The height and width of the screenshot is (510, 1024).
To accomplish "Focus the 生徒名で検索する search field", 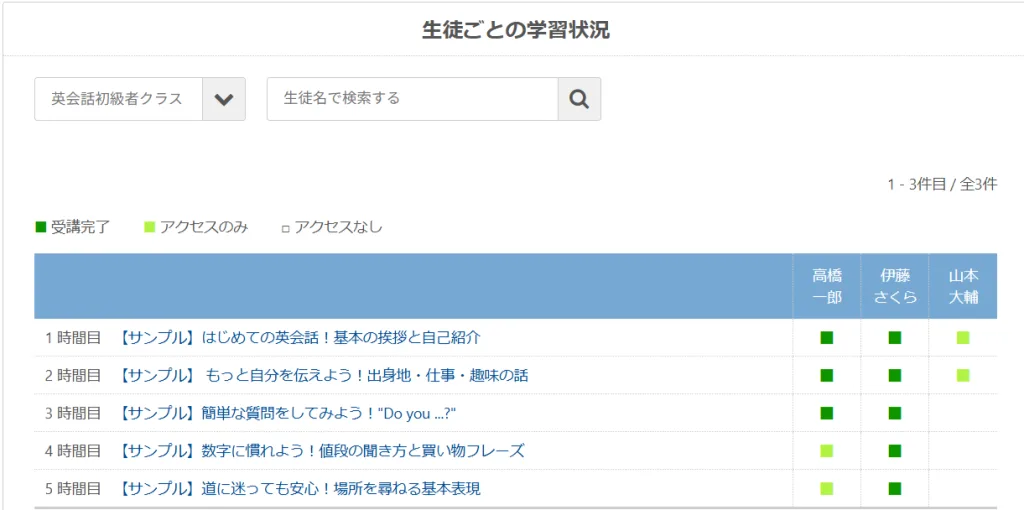I will pyautogui.click(x=412, y=99).
